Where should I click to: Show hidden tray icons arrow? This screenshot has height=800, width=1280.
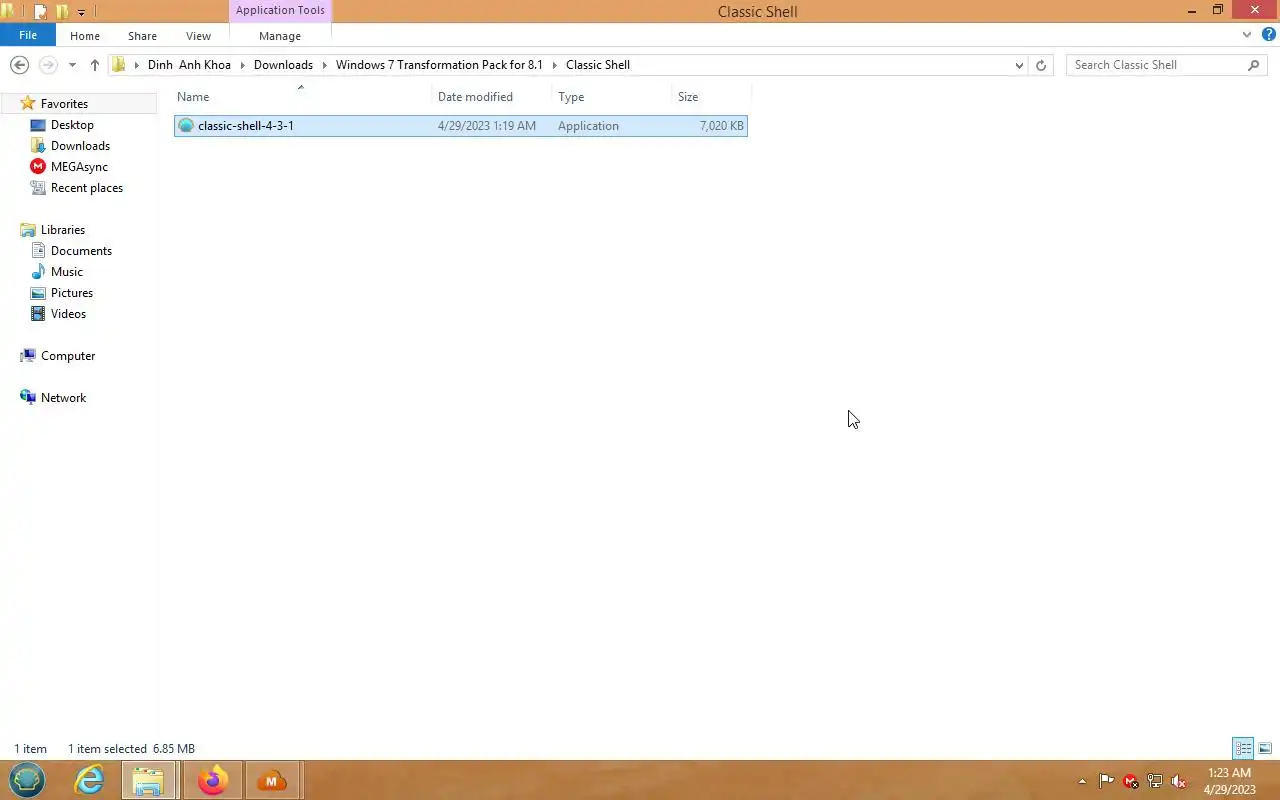[1082, 781]
